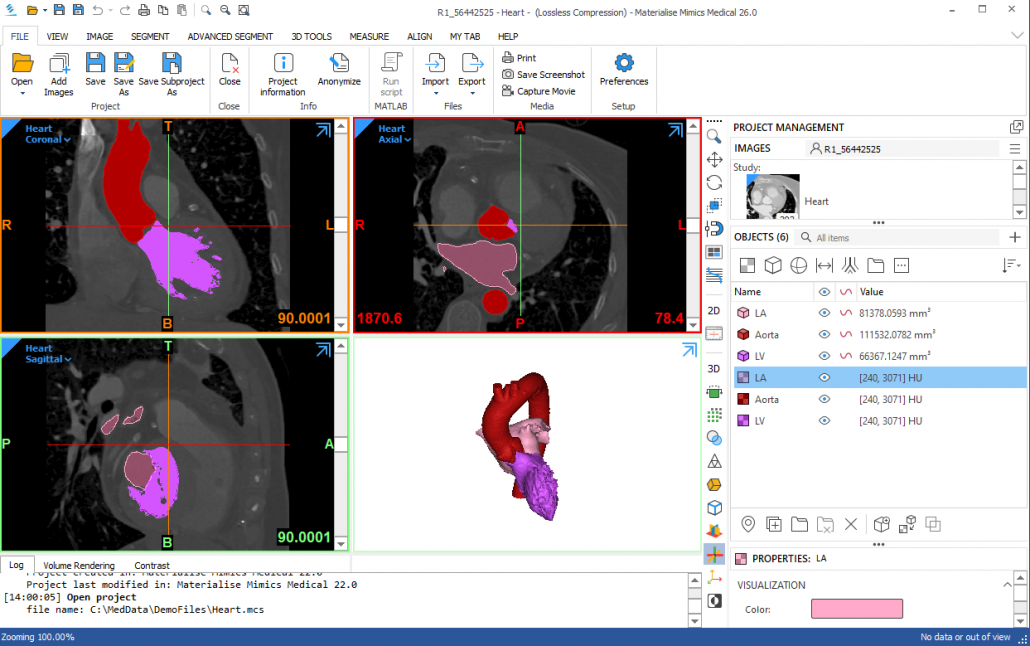This screenshot has height=646, width=1030.
Task: Click the Save project icon in ribbon
Action: pos(95,63)
